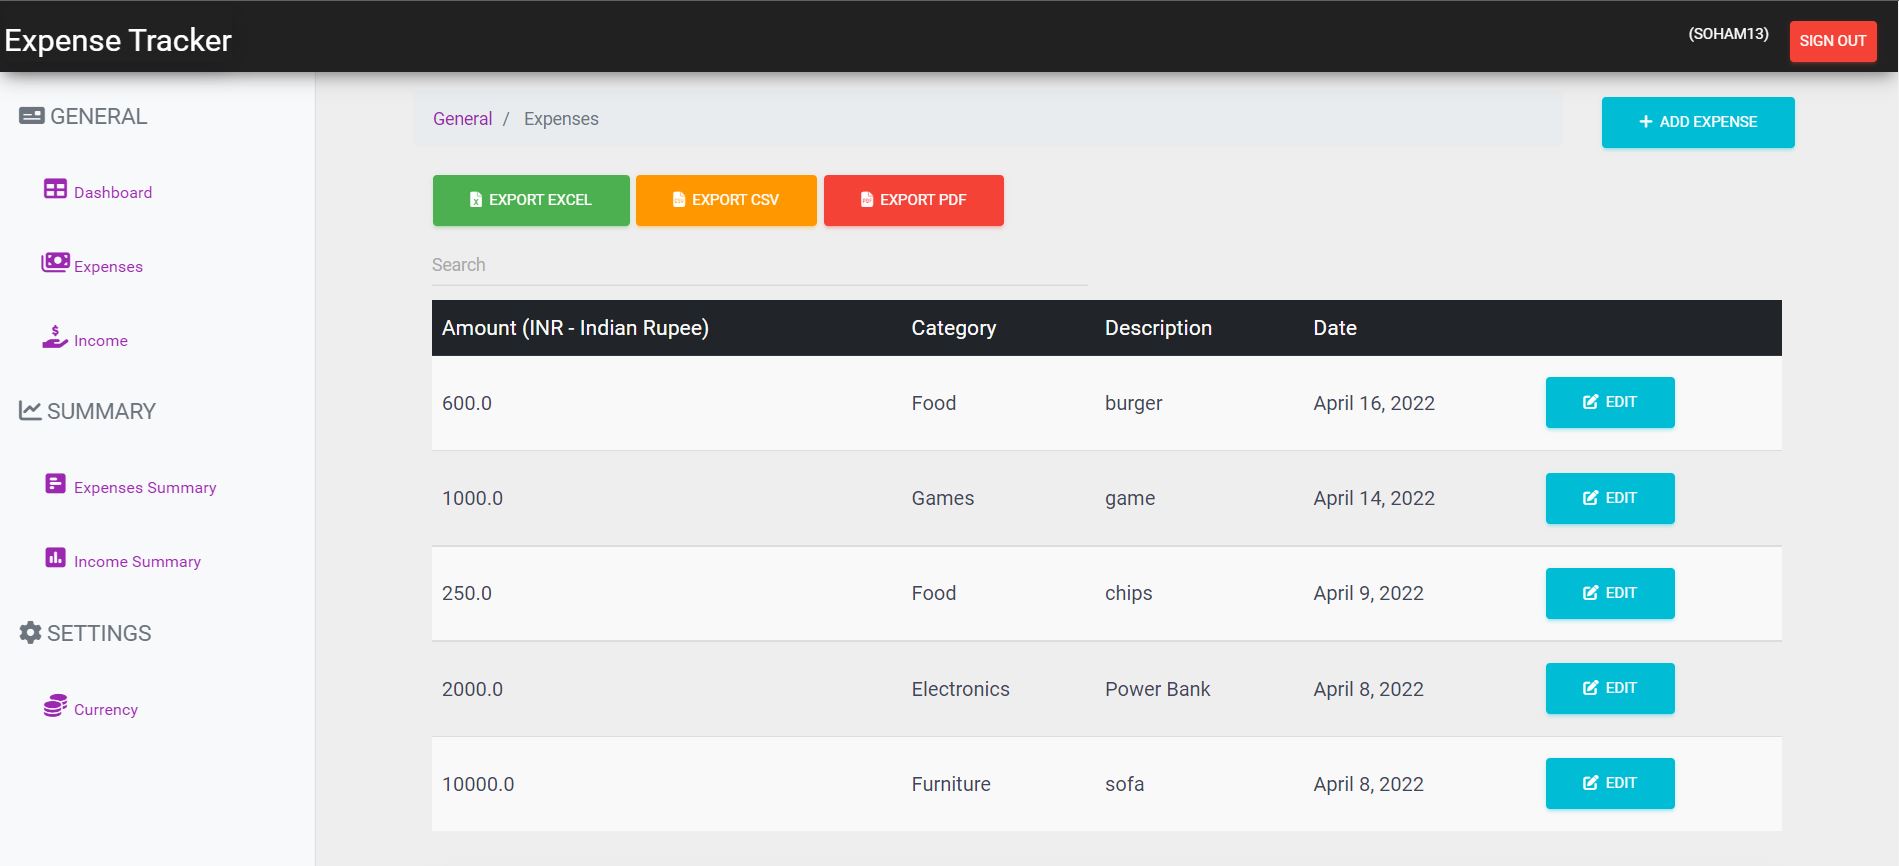View the Expenses Summary page
This screenshot has height=866, width=1899.
pyautogui.click(x=145, y=487)
